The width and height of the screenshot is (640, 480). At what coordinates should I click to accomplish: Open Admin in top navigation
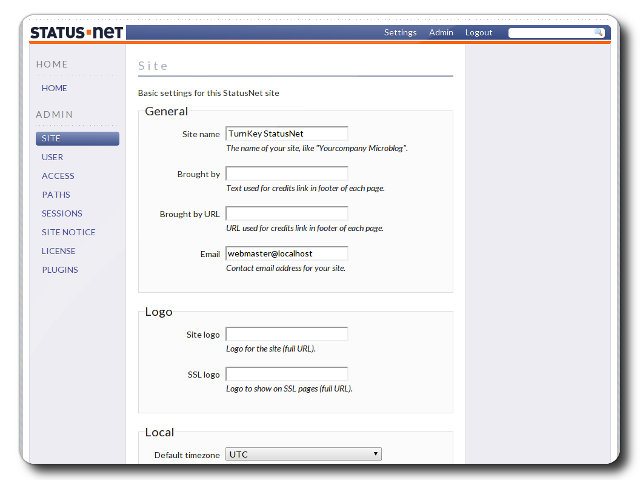tap(441, 33)
